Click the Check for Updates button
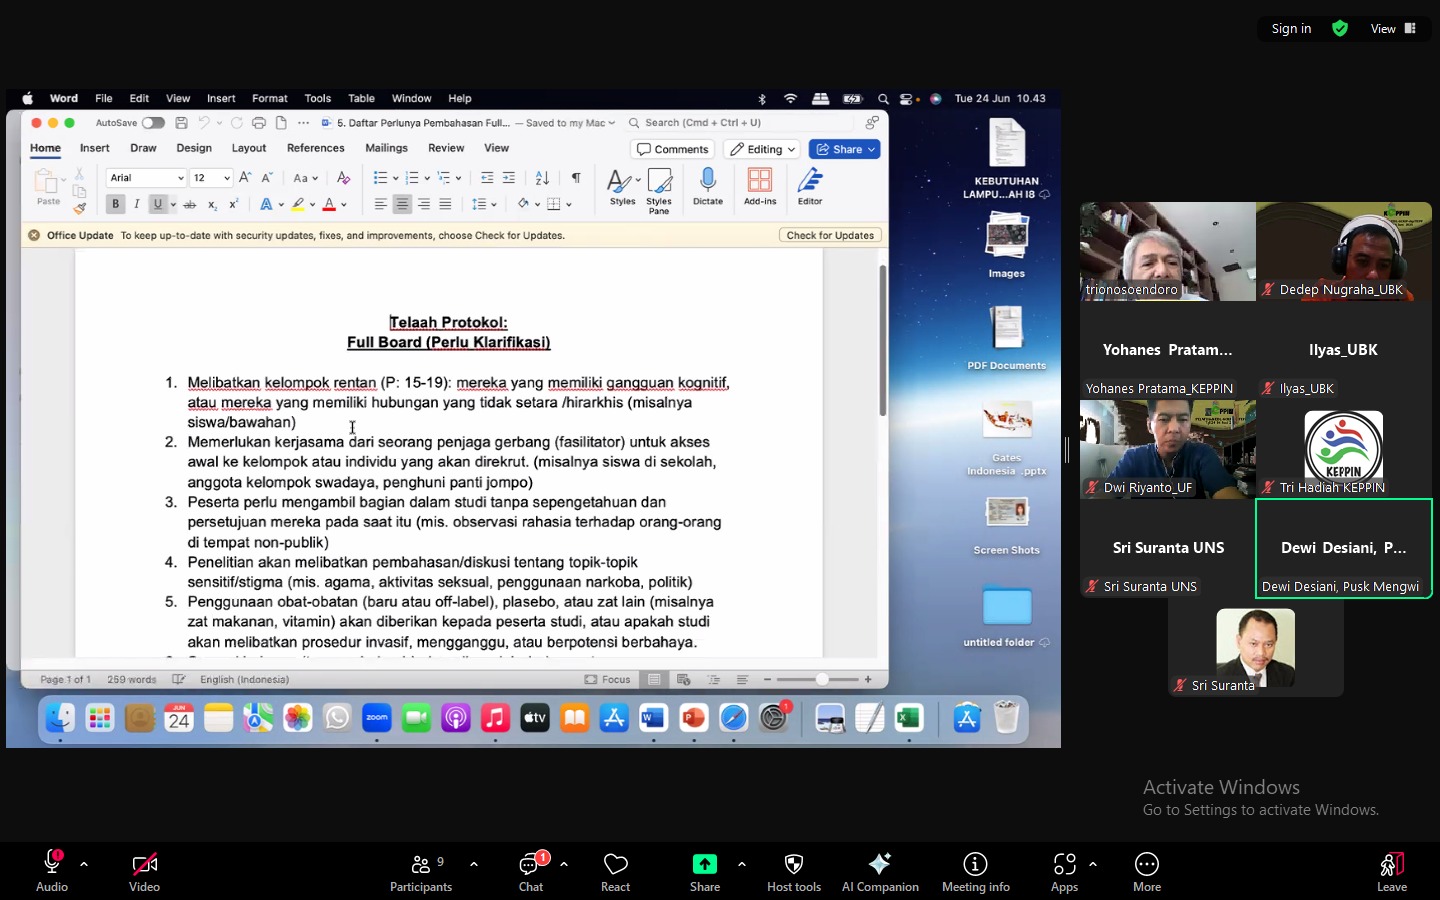 pyautogui.click(x=830, y=235)
